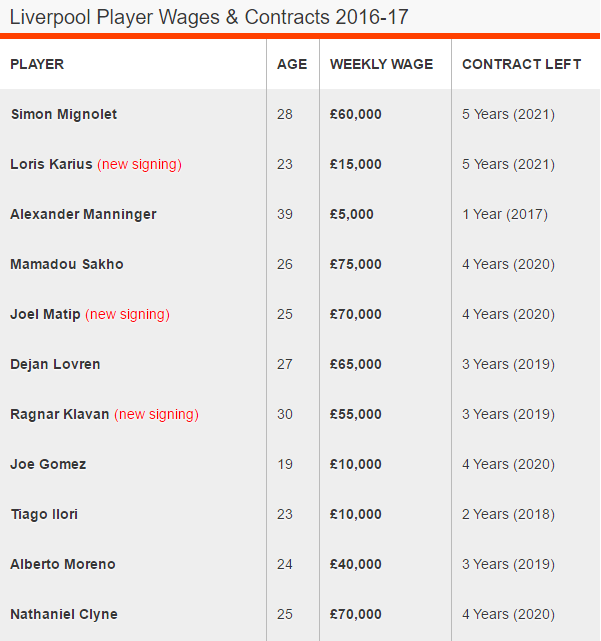This screenshot has height=641, width=601.
Task: Click the Liverpool Player Wages & Contracts title
Action: pos(209,17)
